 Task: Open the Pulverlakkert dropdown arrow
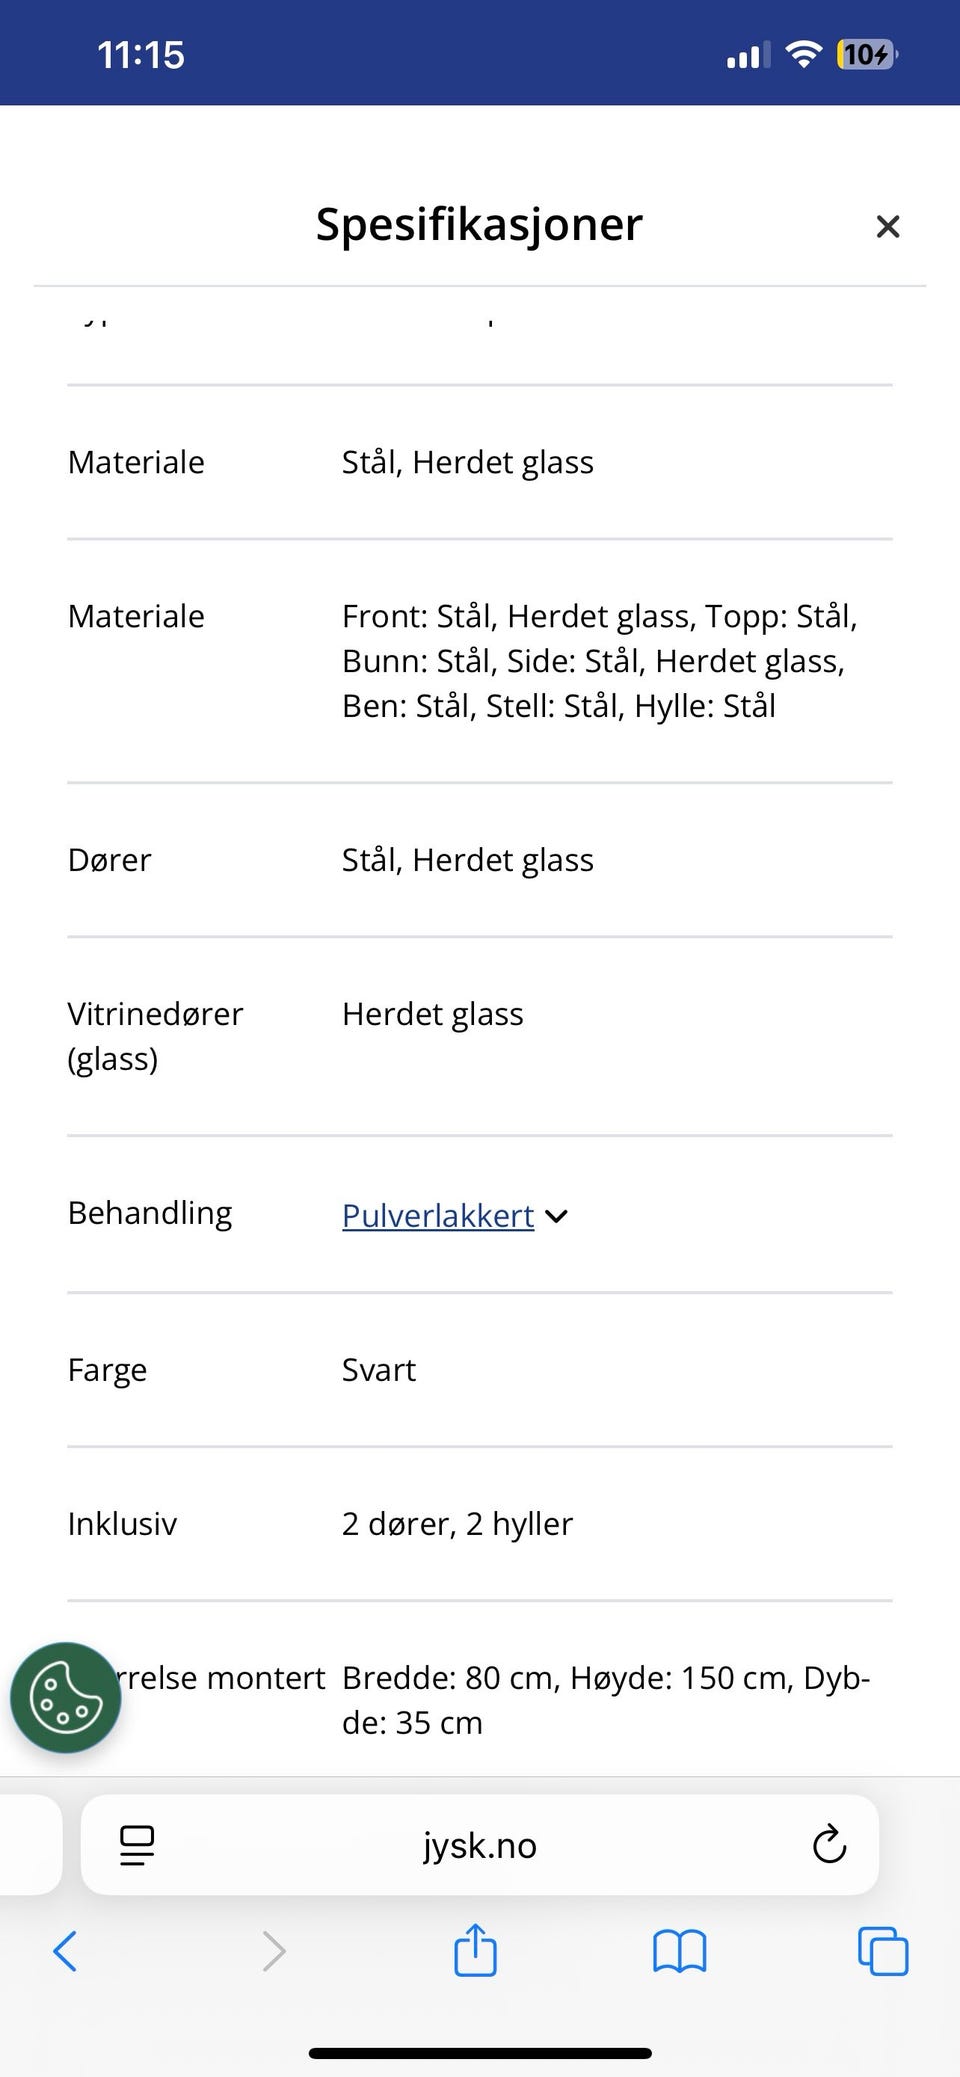(x=556, y=1216)
